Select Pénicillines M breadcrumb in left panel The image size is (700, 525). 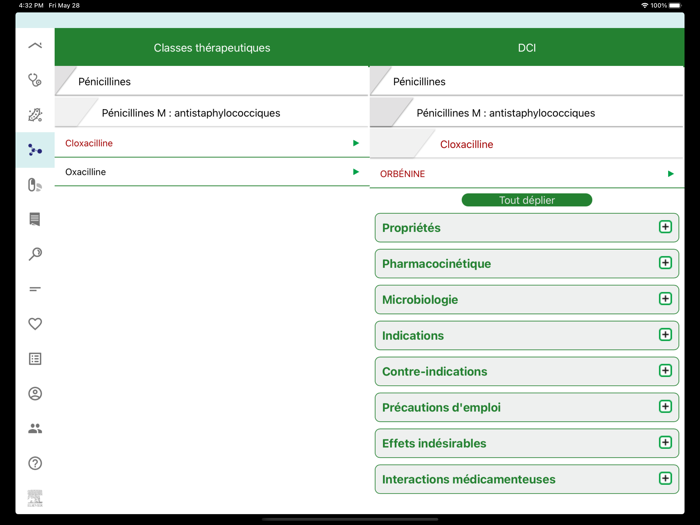pos(212,113)
